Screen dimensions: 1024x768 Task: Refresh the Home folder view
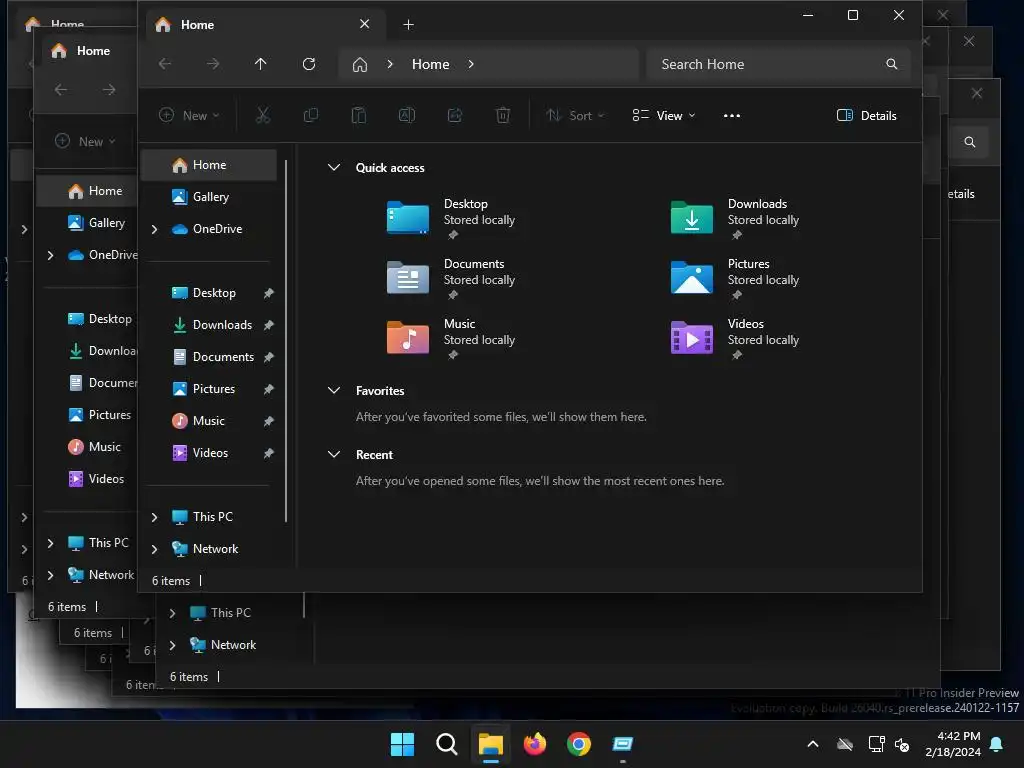[x=309, y=64]
